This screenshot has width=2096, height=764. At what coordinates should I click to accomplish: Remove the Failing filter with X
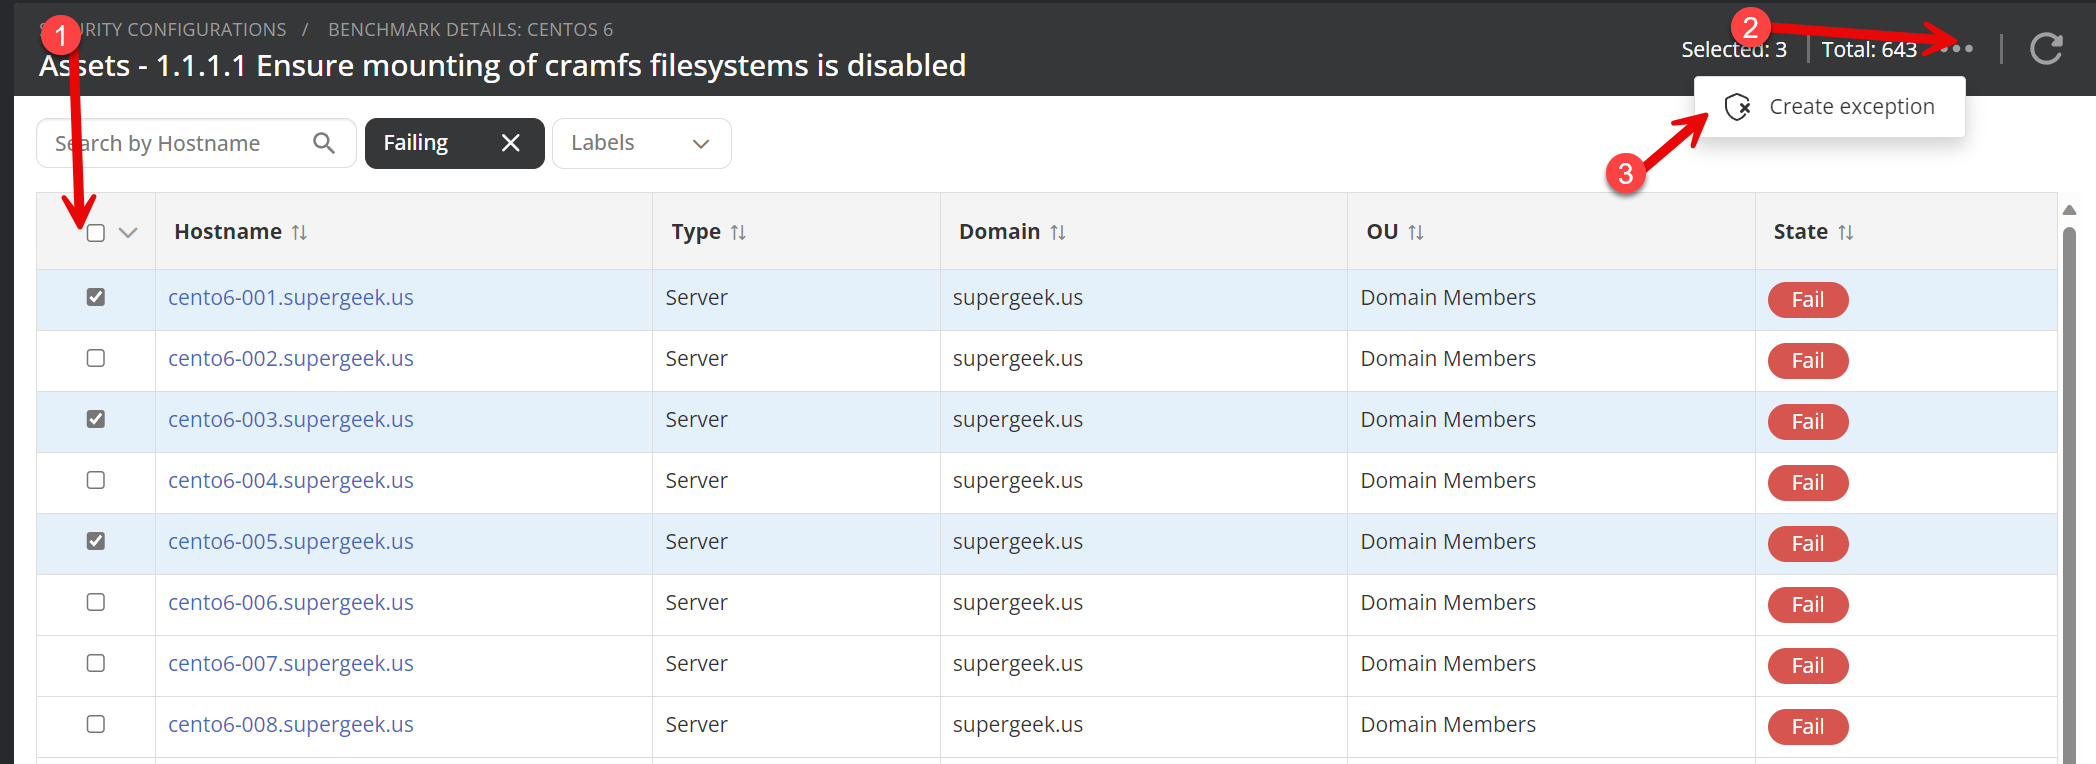[510, 143]
